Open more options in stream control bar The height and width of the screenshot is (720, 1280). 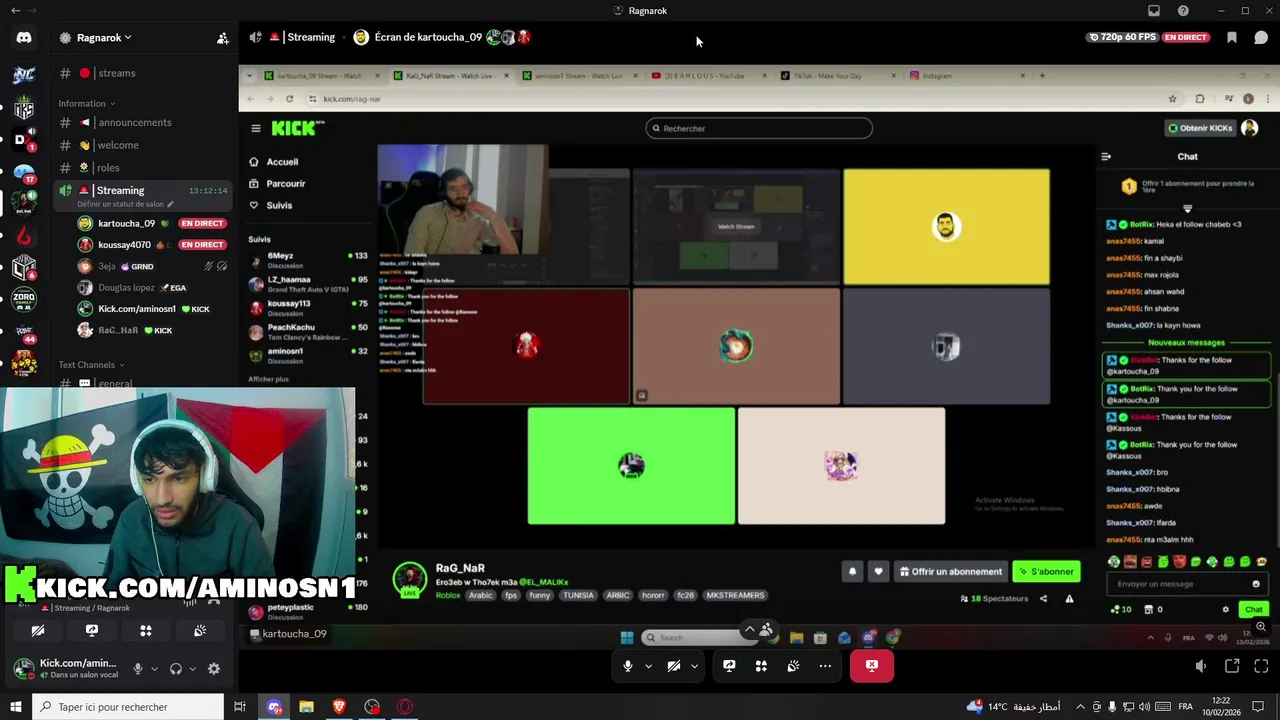(825, 666)
